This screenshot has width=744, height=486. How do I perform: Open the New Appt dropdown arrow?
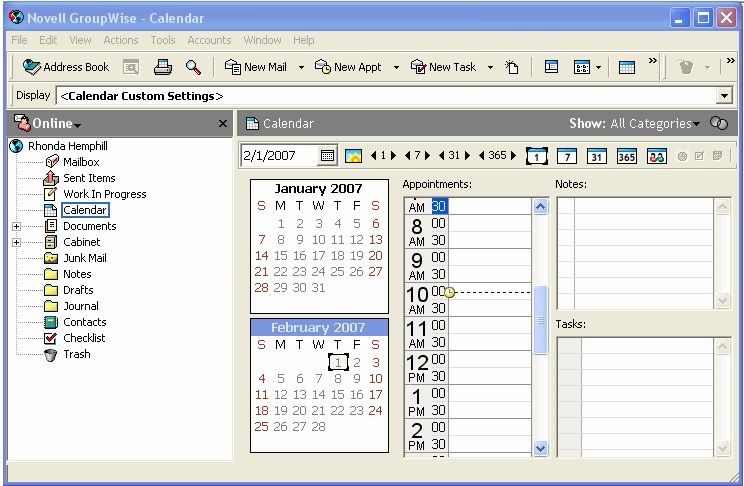(396, 67)
